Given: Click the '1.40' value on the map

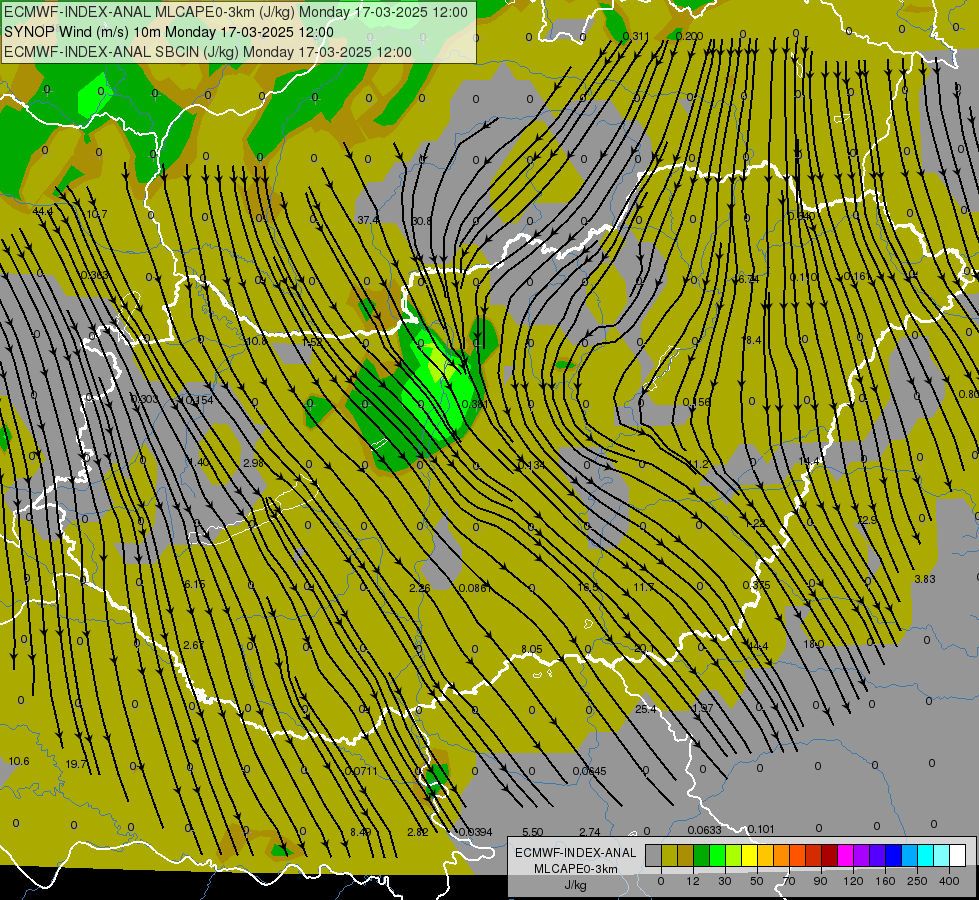Looking at the screenshot, I should click(198, 462).
